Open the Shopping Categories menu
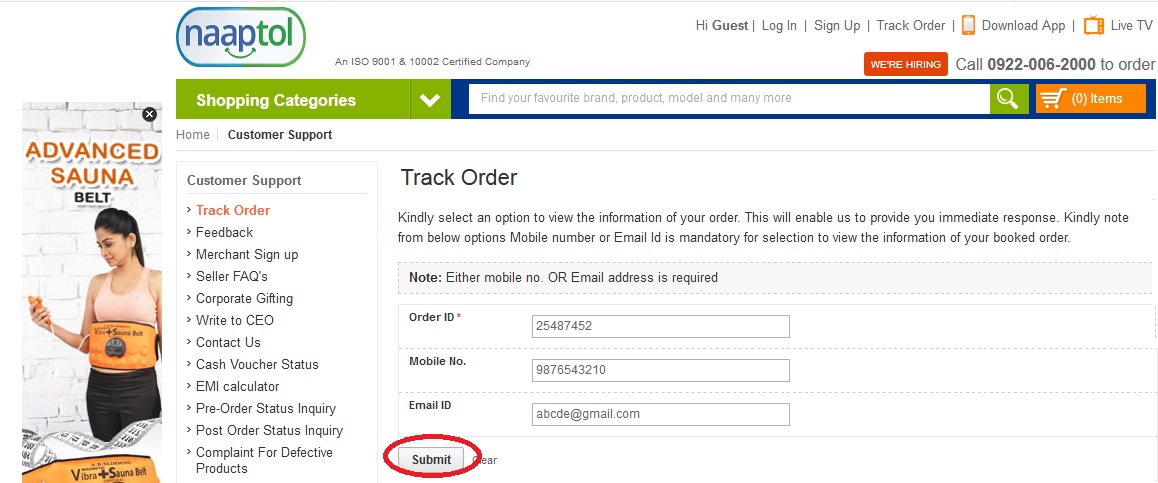The image size is (1158, 483). [276, 100]
